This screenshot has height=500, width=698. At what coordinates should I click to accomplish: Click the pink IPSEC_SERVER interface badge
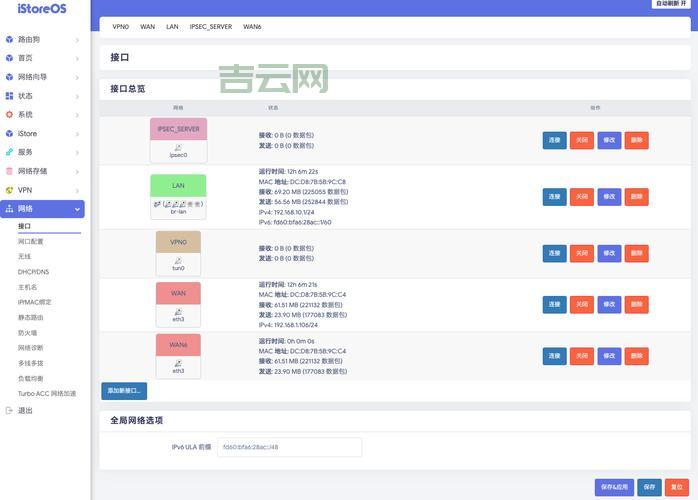pos(179,129)
